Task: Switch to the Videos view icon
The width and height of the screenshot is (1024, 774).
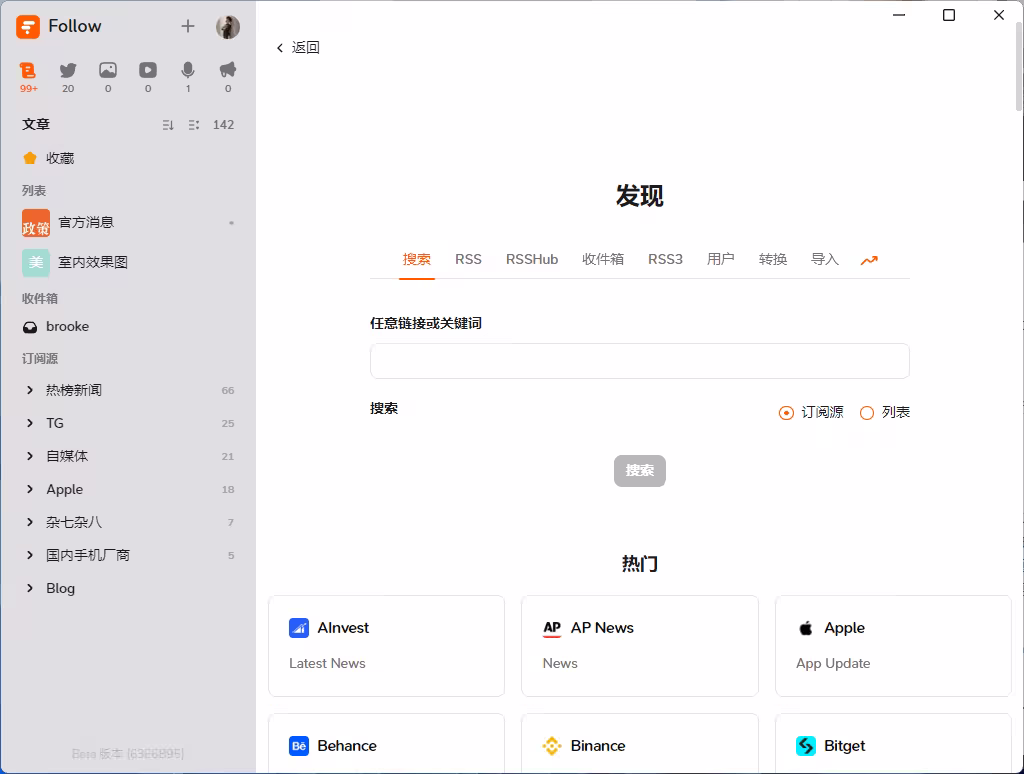Action: pos(148,77)
